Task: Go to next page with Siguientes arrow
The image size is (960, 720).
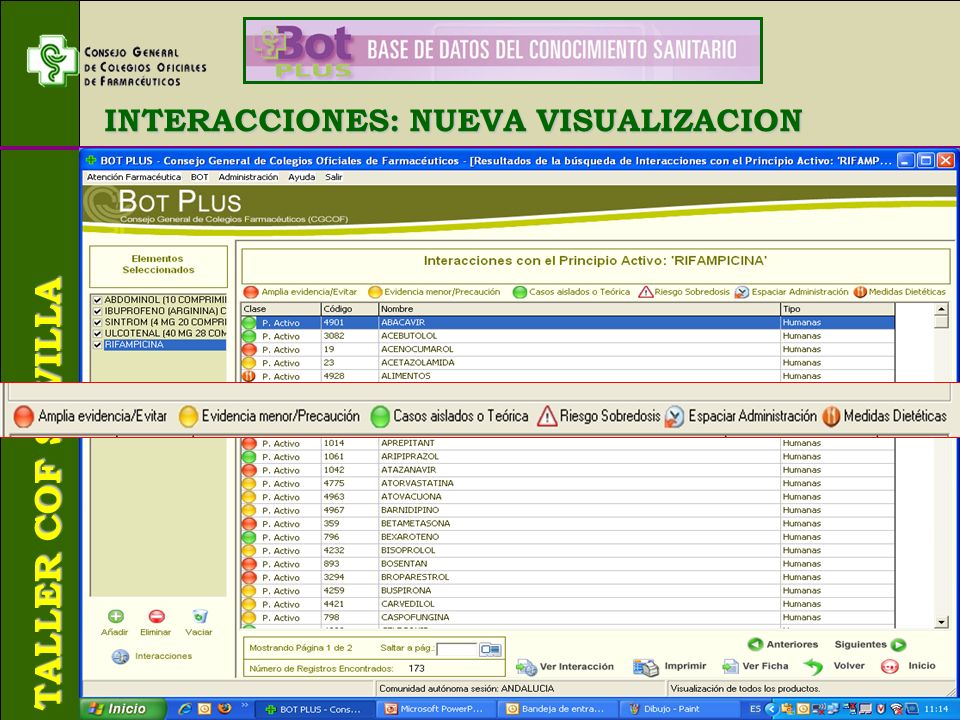Action: (x=898, y=644)
